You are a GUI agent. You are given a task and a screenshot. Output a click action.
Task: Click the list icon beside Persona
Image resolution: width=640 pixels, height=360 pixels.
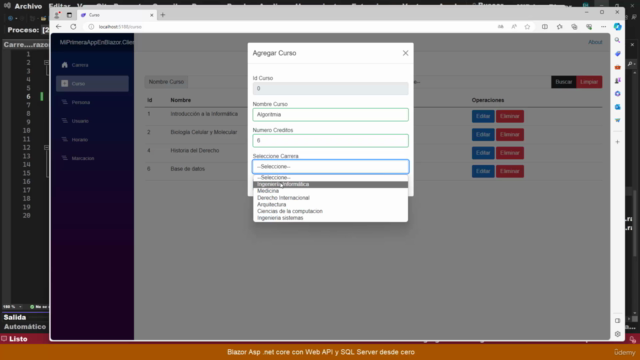click(x=64, y=102)
